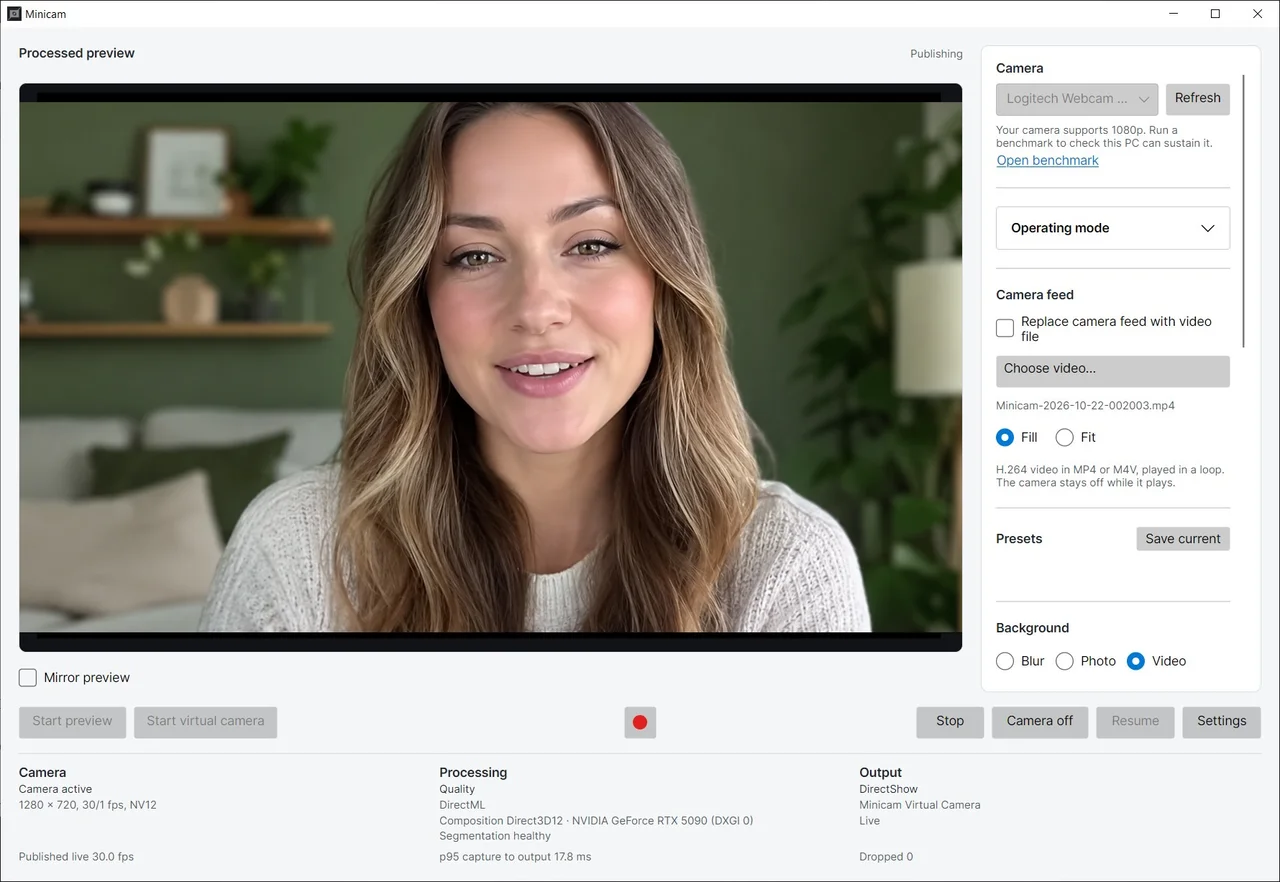Screen dimensions: 1280x882
Task: Click the Segmentation healthy status text
Action: point(495,836)
